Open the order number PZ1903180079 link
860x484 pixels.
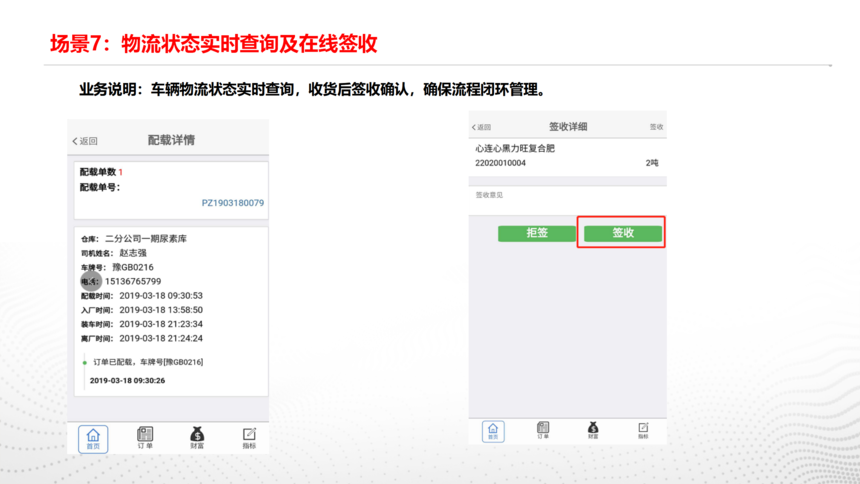(x=233, y=203)
